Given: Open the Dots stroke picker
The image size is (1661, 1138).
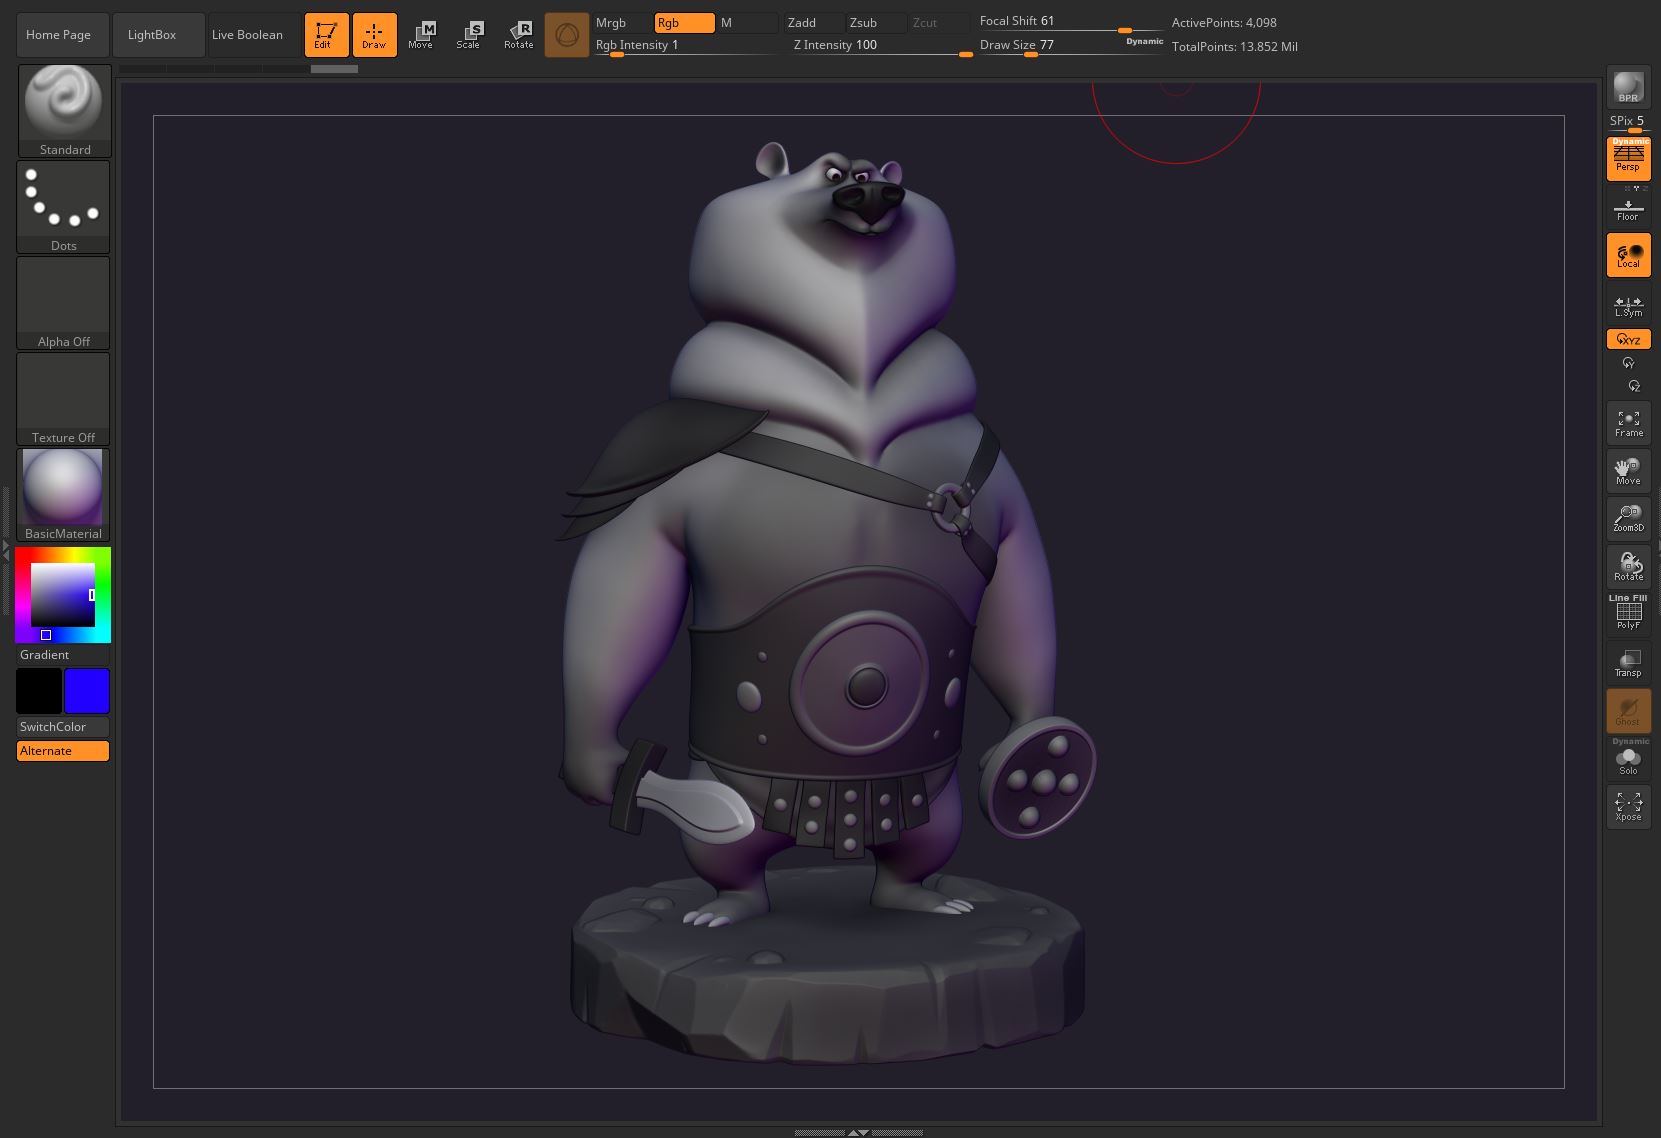Looking at the screenshot, I should coord(64,207).
